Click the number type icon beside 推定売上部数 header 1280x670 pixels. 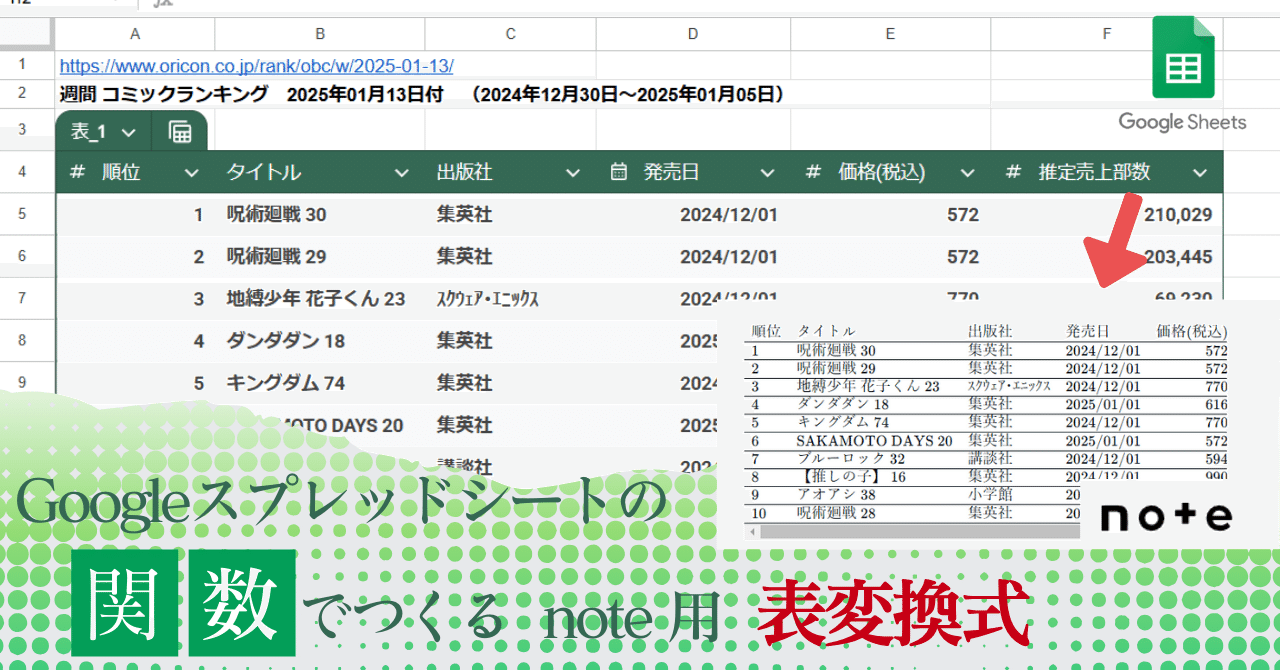tap(1014, 173)
